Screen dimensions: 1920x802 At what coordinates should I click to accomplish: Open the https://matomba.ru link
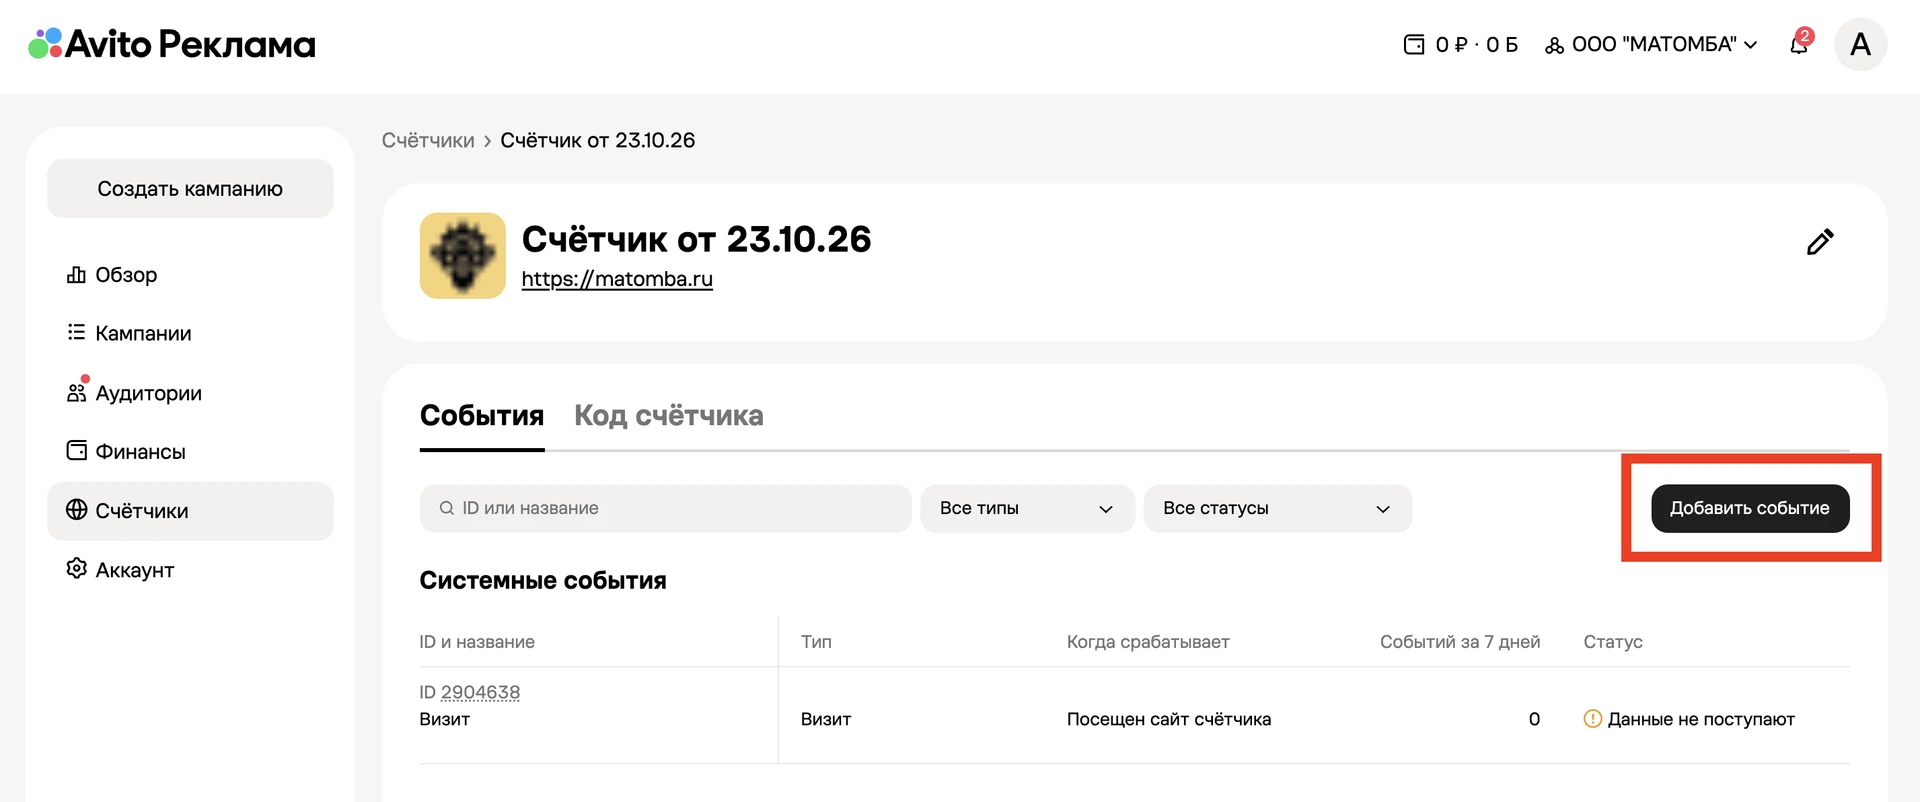tap(617, 279)
